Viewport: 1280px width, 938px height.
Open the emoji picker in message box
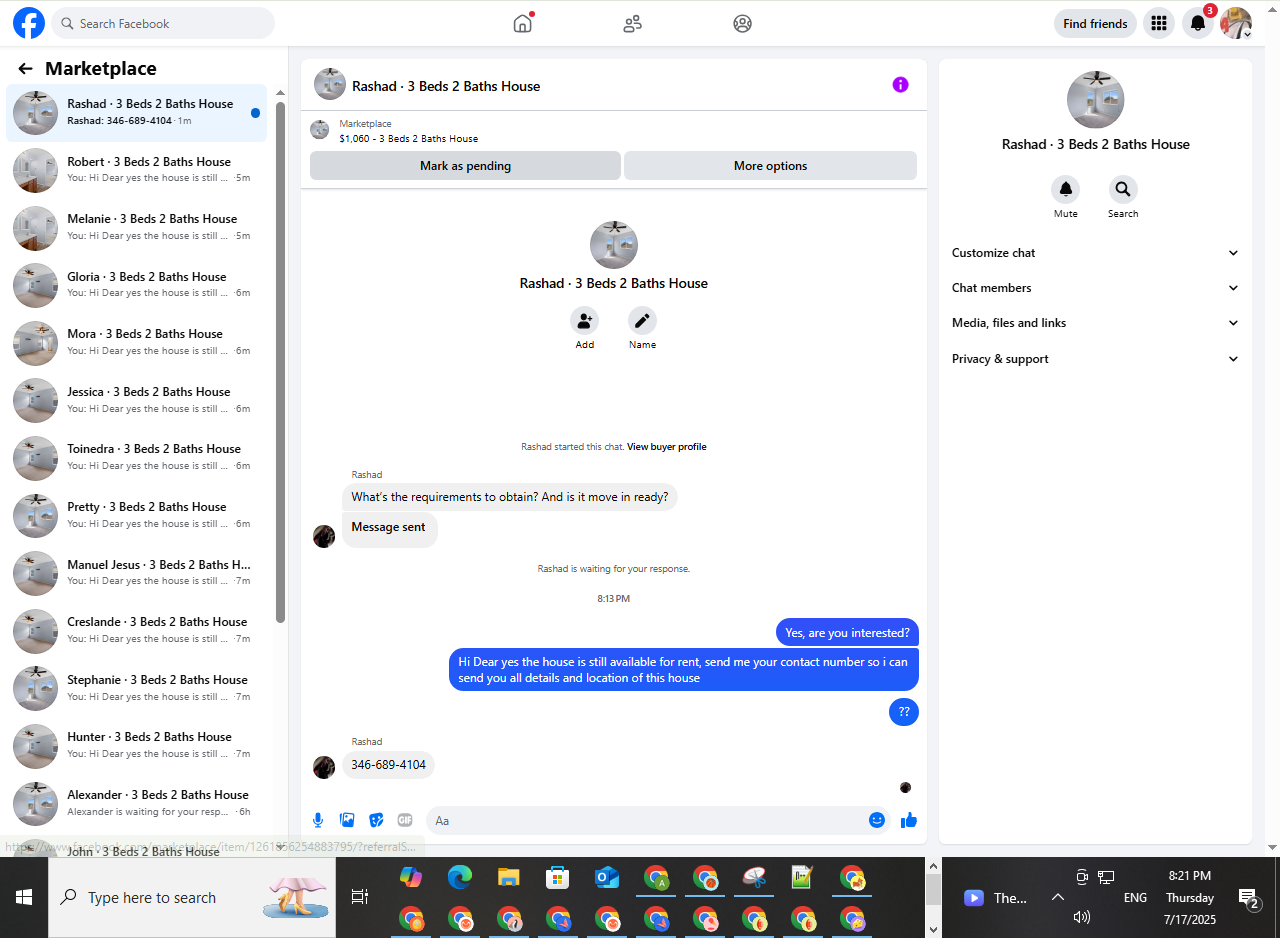pyautogui.click(x=877, y=820)
